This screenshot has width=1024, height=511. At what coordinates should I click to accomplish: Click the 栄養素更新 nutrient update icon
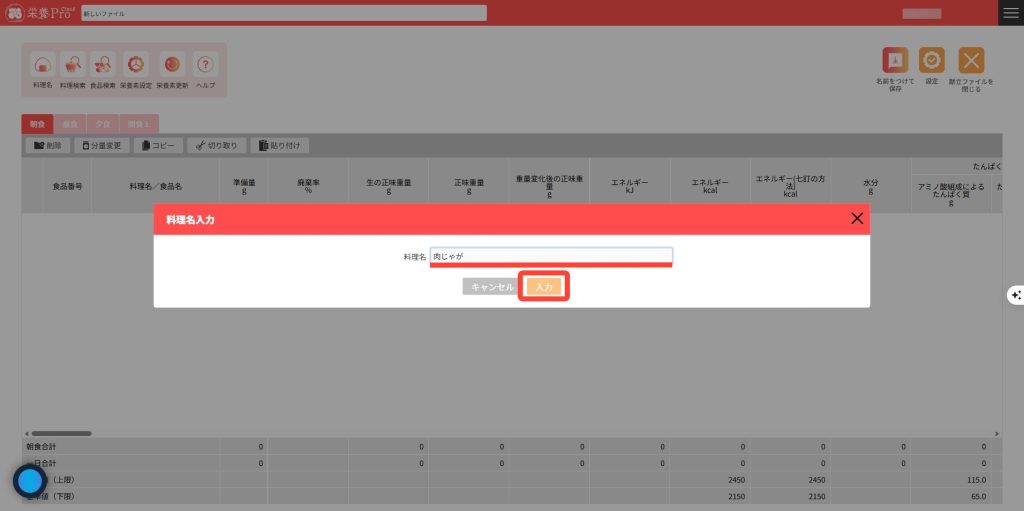[172, 66]
